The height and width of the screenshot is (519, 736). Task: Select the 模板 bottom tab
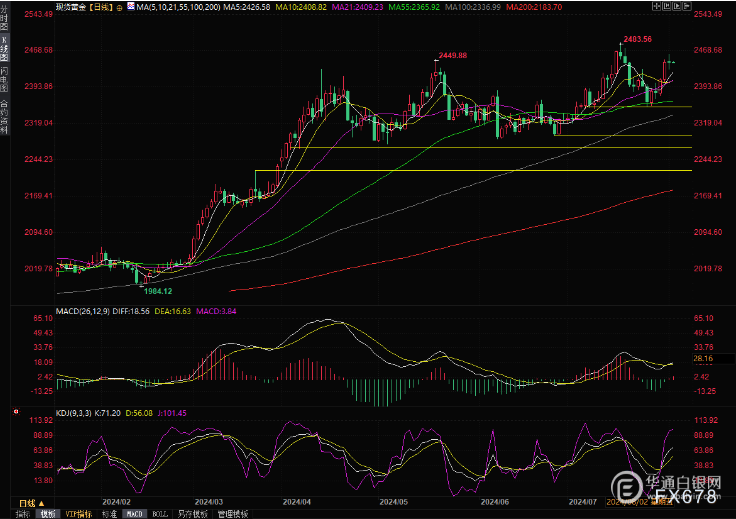pos(47,513)
